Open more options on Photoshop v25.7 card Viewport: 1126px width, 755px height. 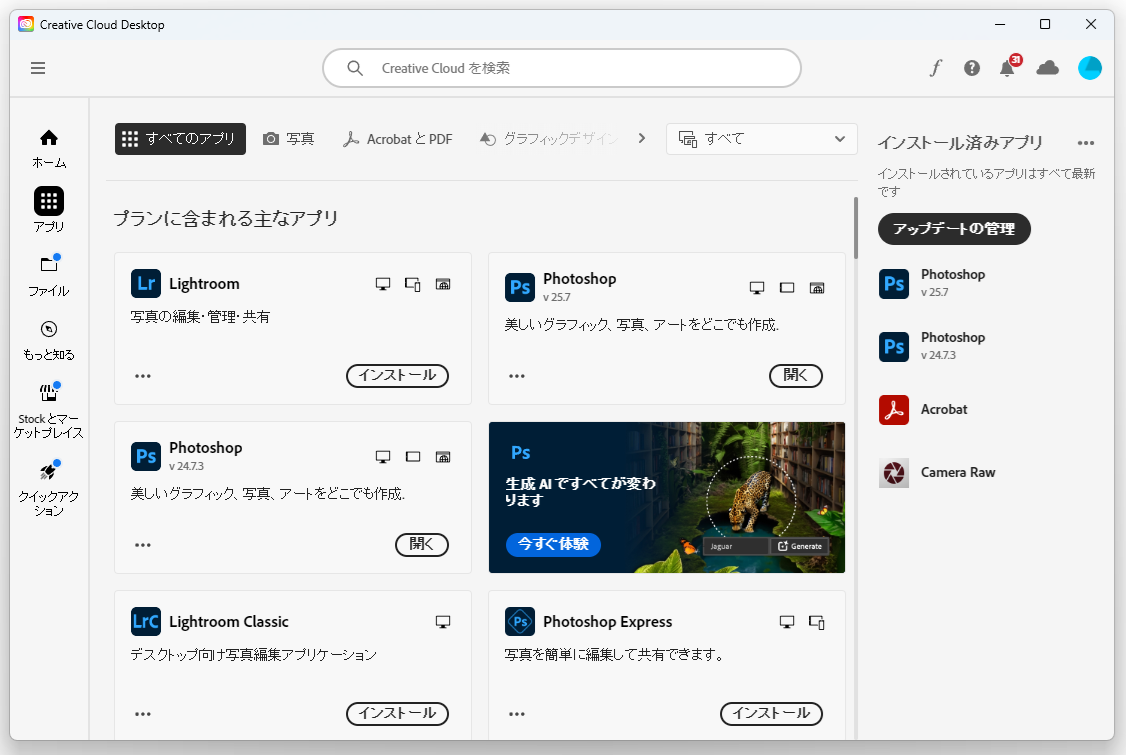coord(517,376)
